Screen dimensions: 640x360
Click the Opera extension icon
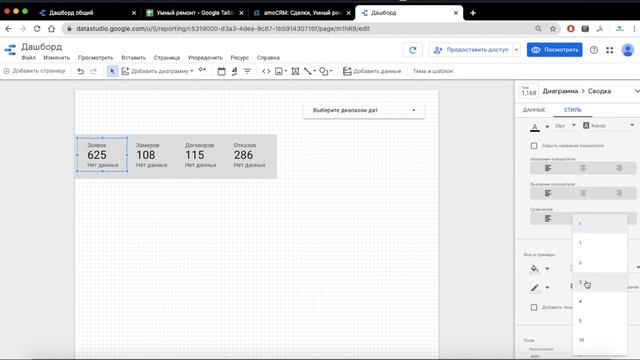(x=571, y=29)
